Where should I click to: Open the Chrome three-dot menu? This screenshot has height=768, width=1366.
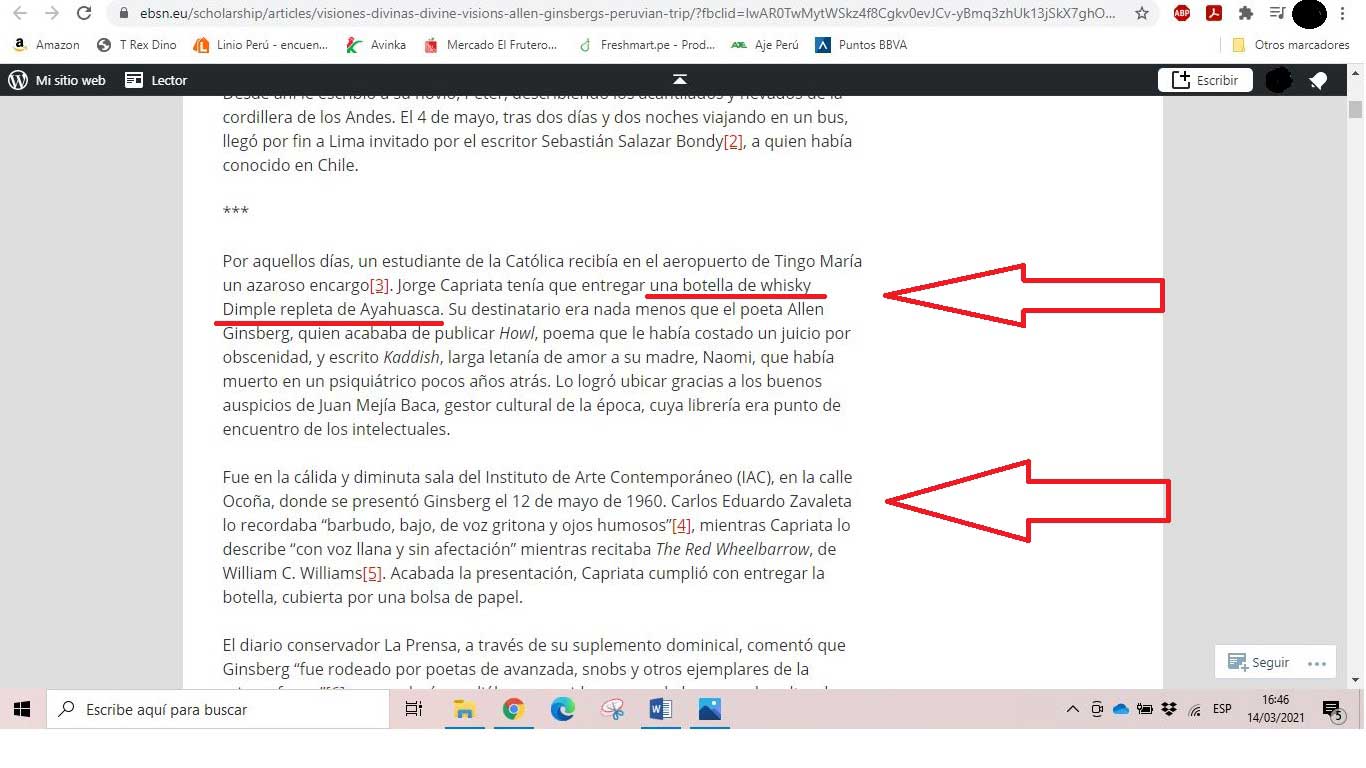(x=1343, y=14)
